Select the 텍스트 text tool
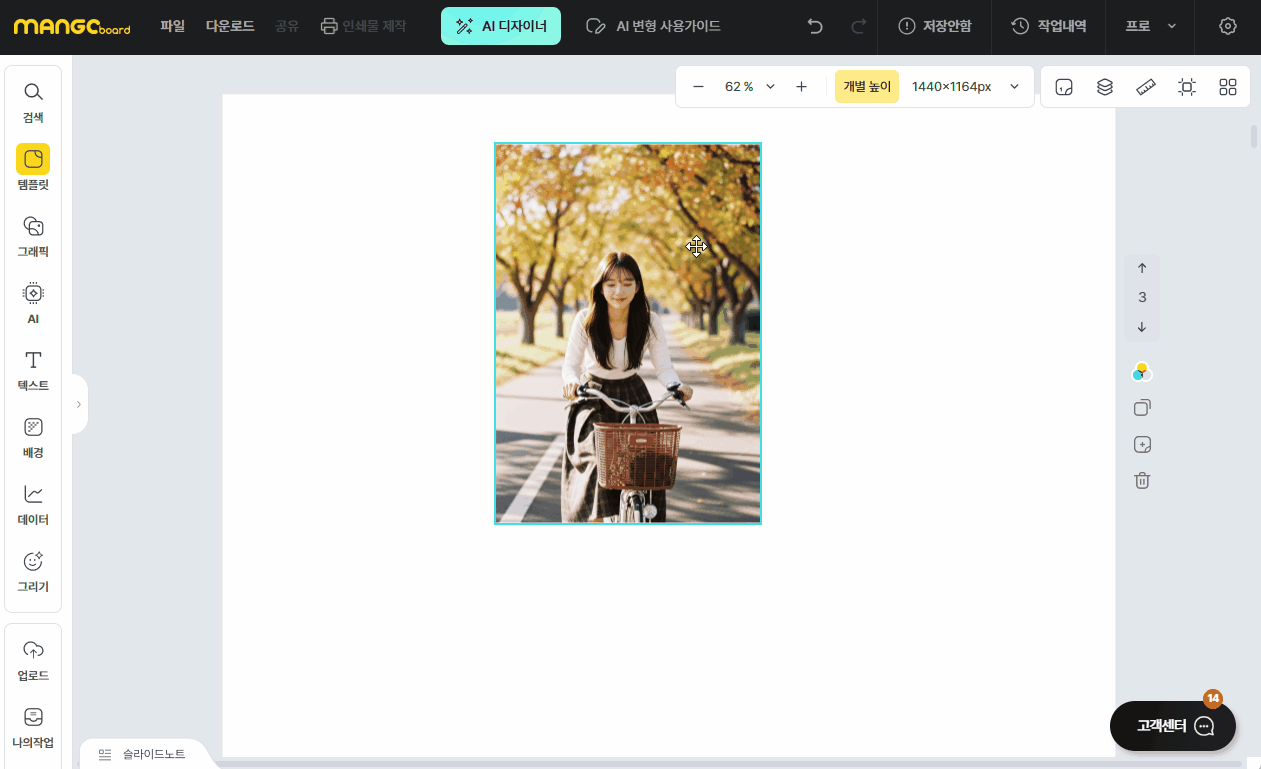 click(33, 370)
